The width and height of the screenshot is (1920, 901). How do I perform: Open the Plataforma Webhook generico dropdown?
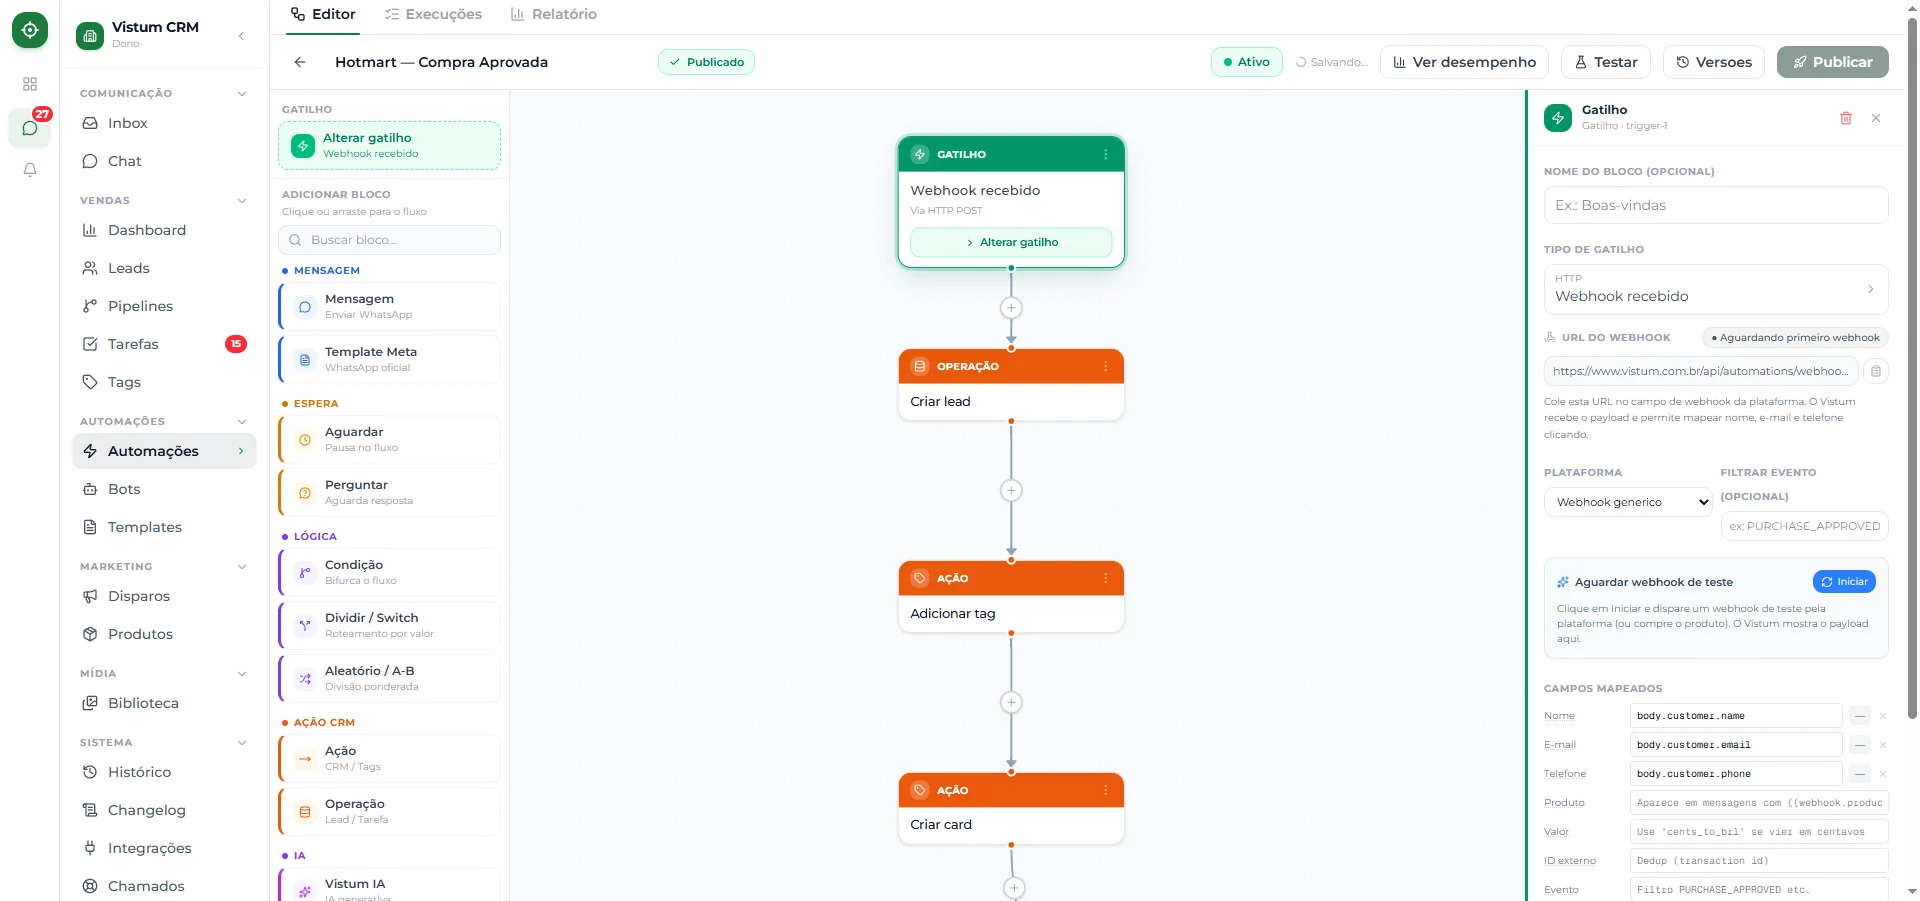point(1629,502)
